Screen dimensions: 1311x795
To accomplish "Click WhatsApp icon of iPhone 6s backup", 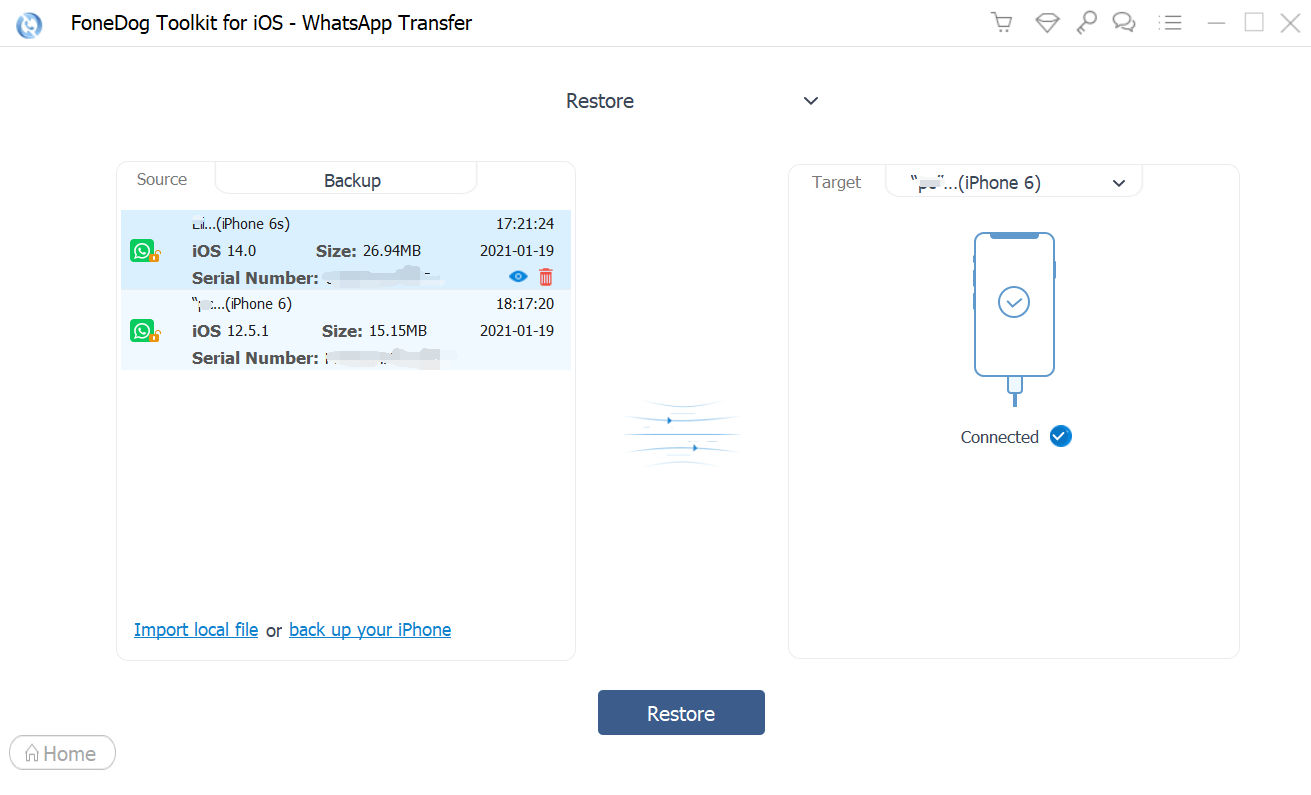I will coord(143,251).
